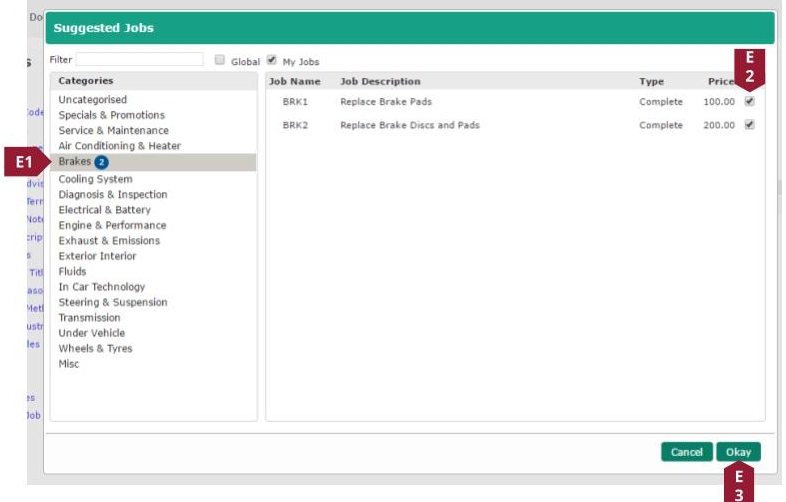Click the Job Name column header
This screenshot has height=502, width=786.
click(x=294, y=81)
